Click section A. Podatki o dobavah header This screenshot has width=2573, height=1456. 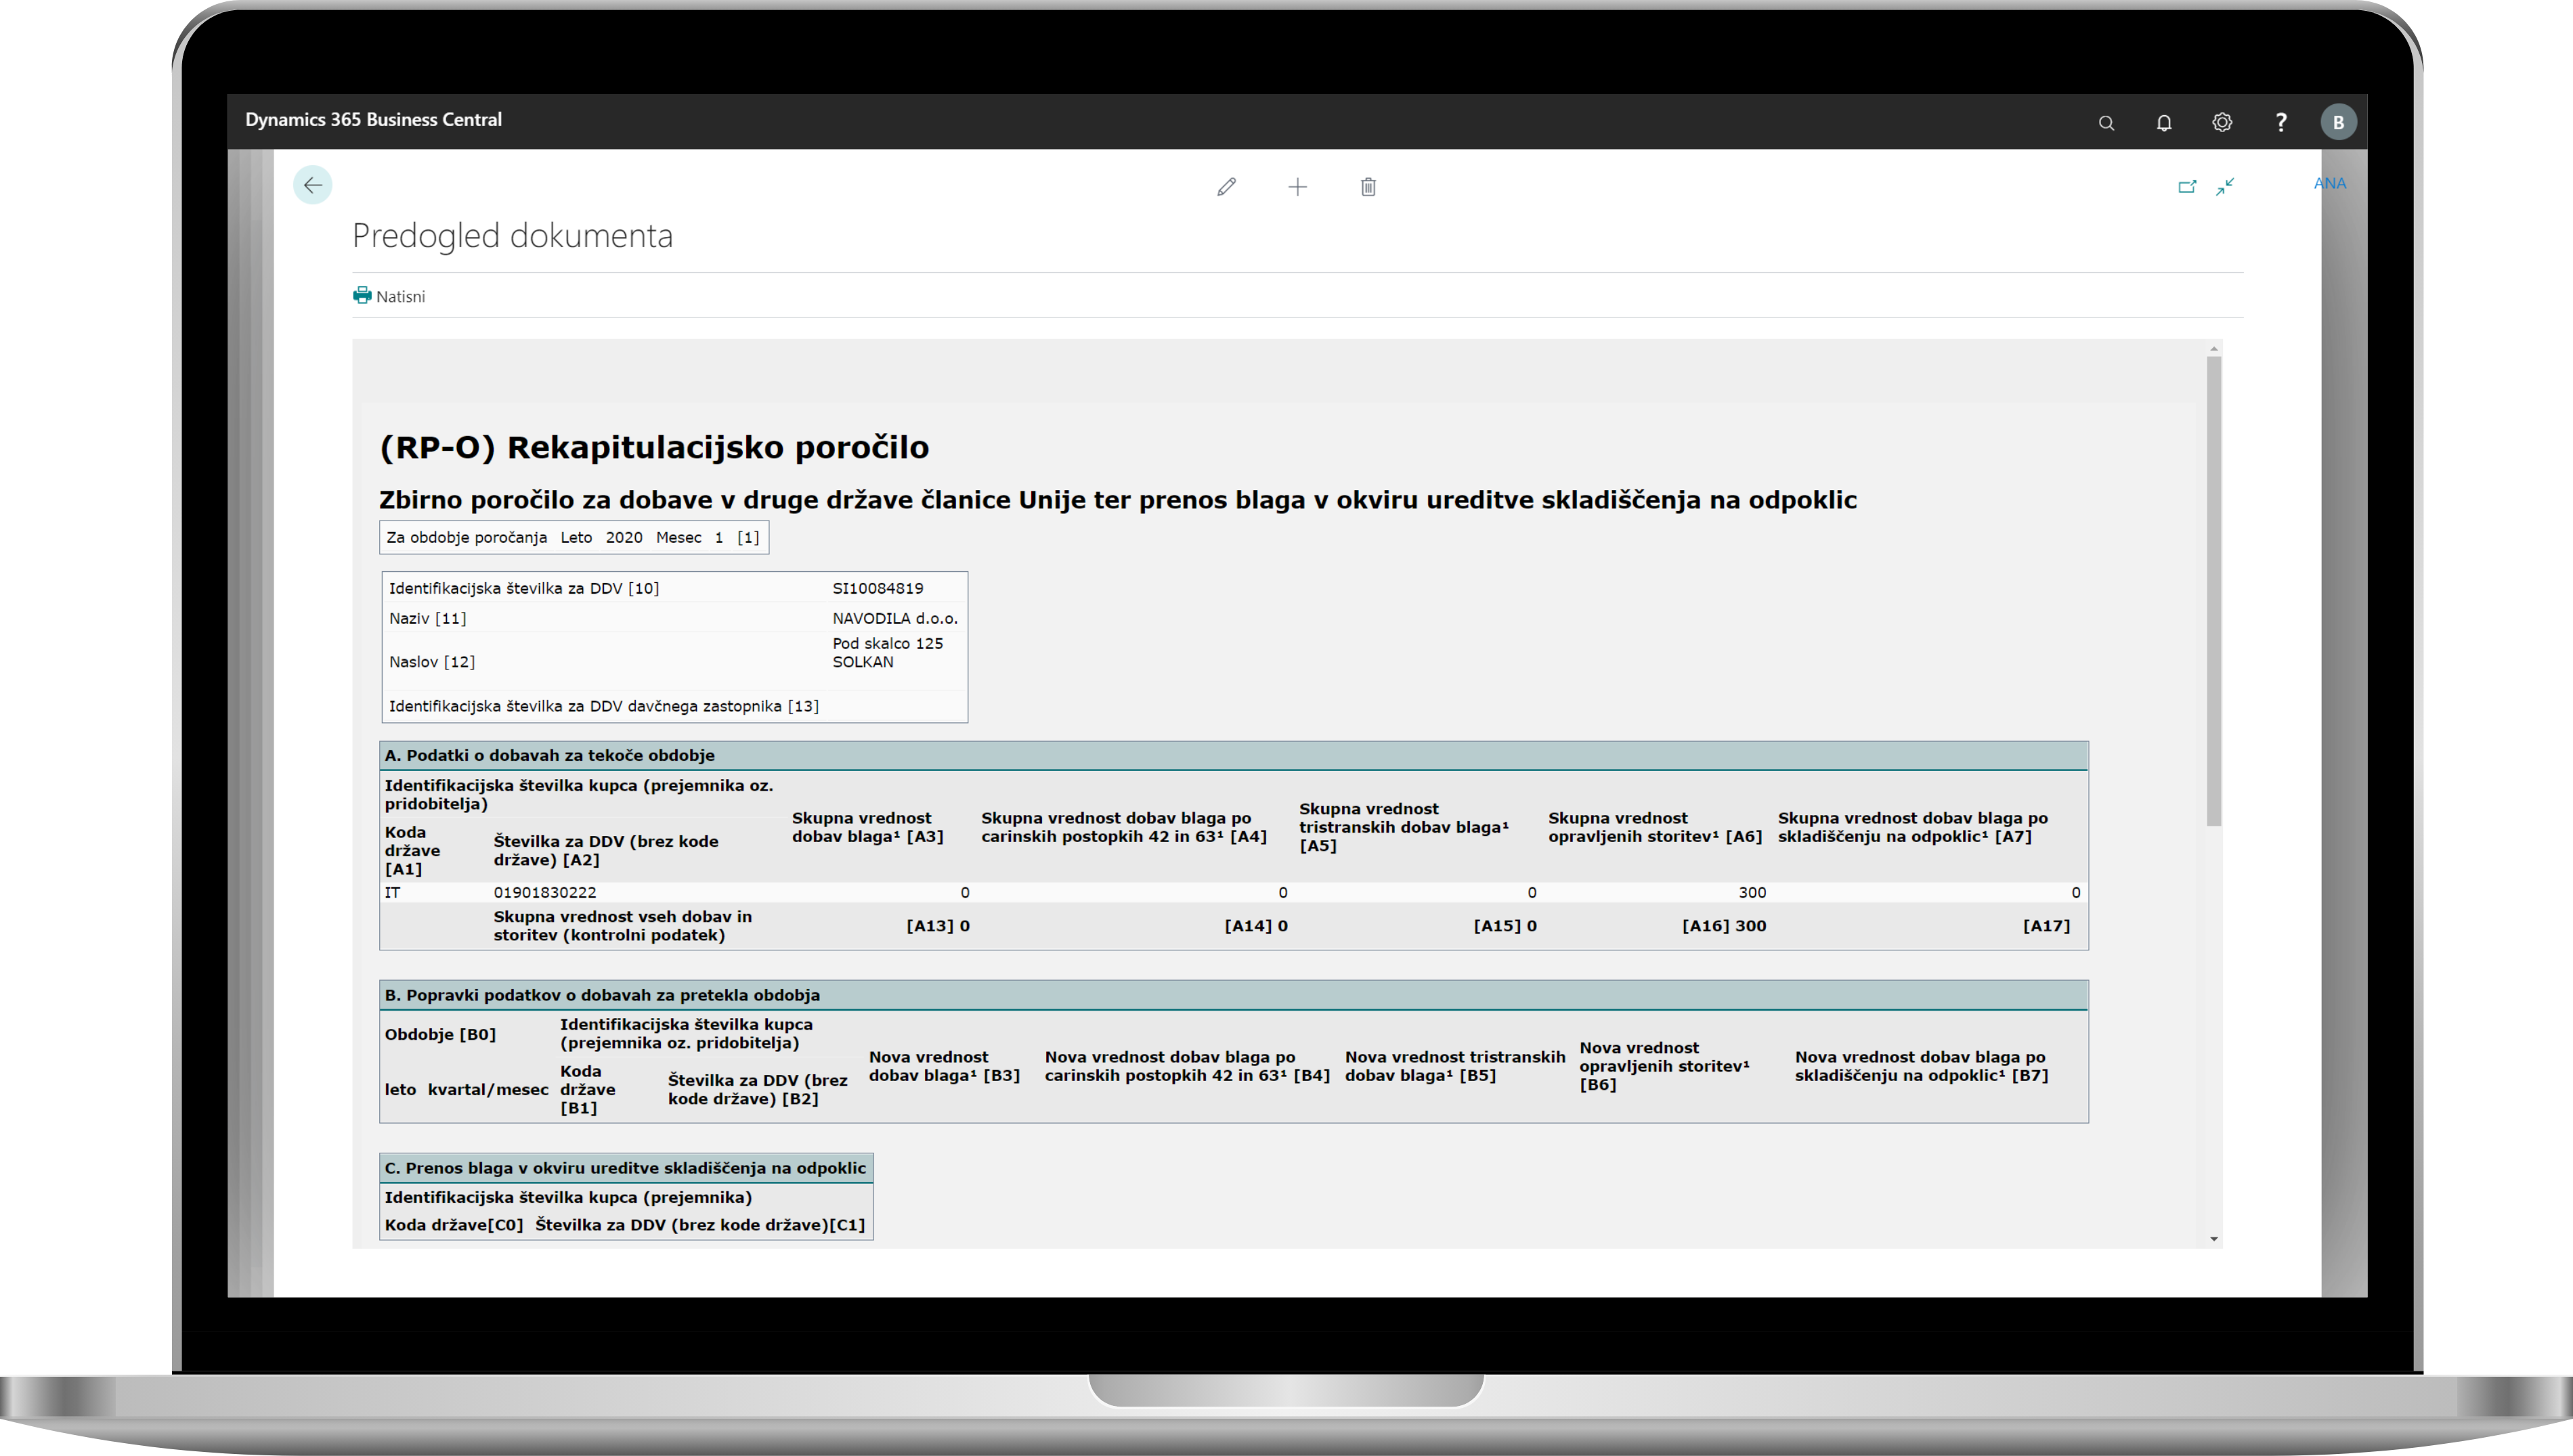click(x=1234, y=755)
